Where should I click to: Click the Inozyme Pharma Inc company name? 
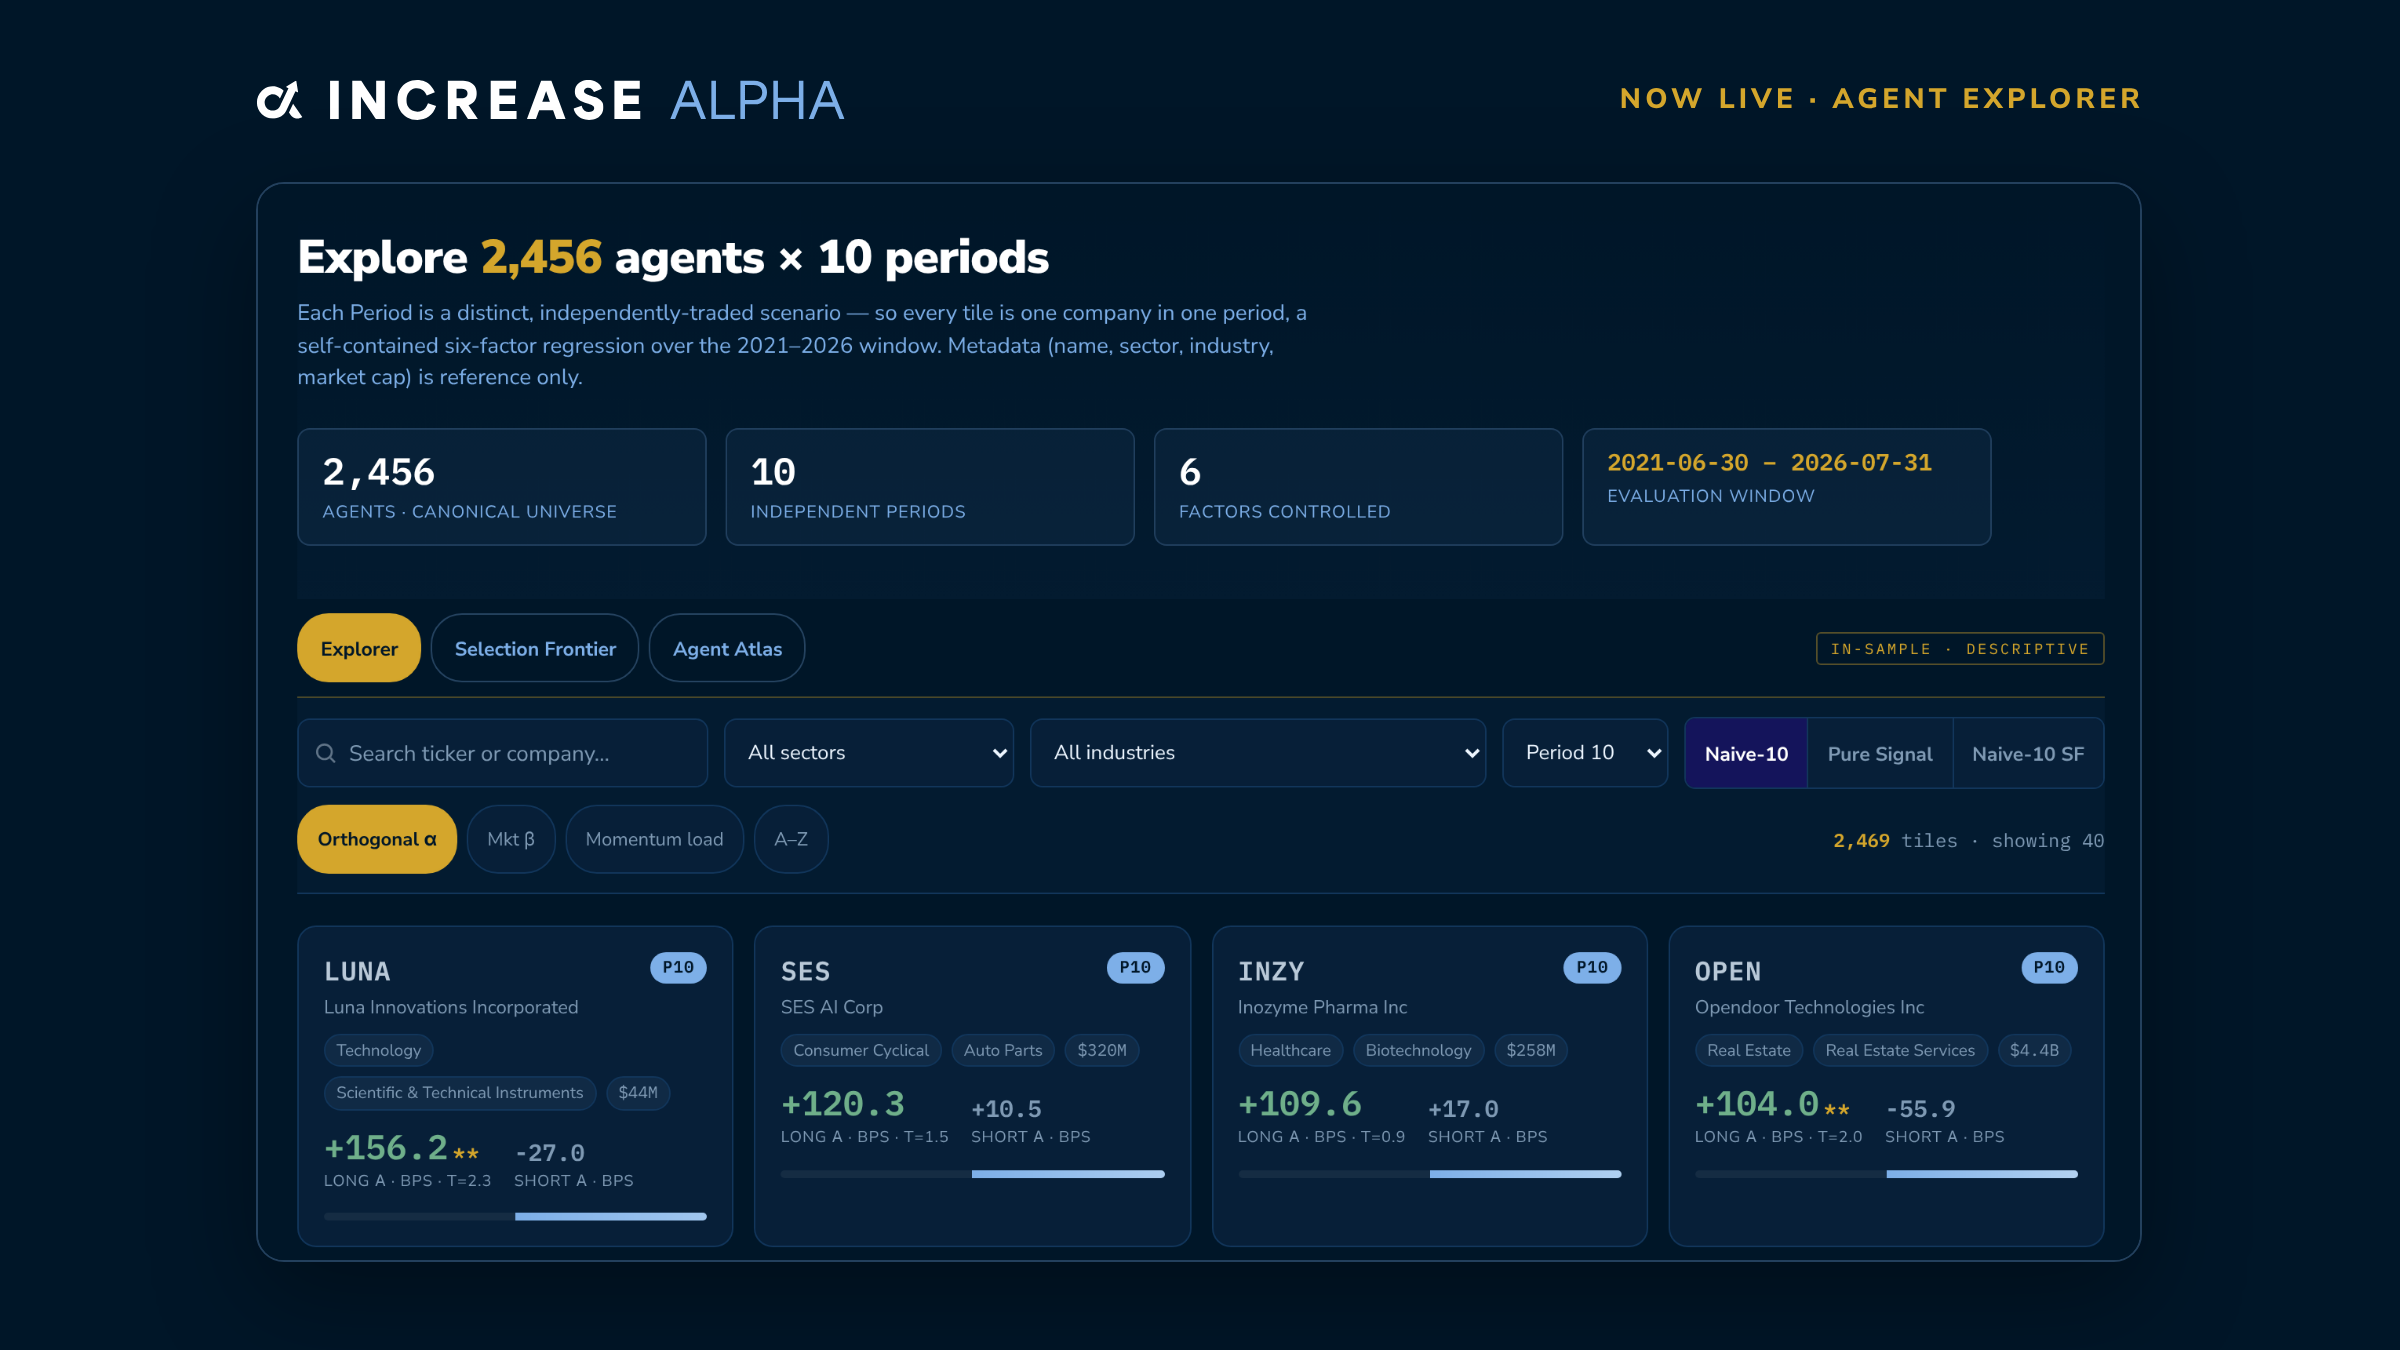(x=1322, y=1007)
